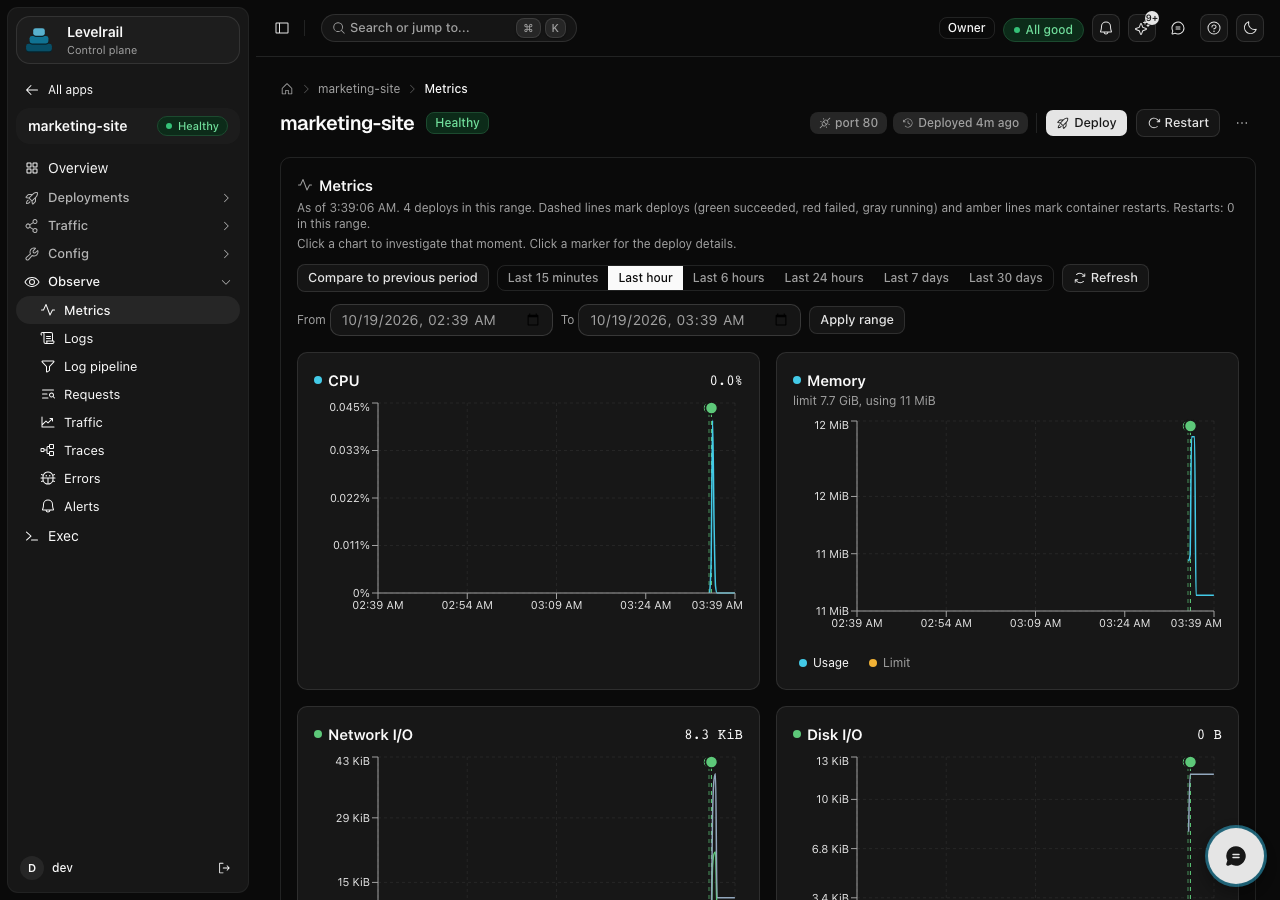Click the Restart button
Screen dimensions: 1280x900
pyautogui.click(x=1178, y=123)
